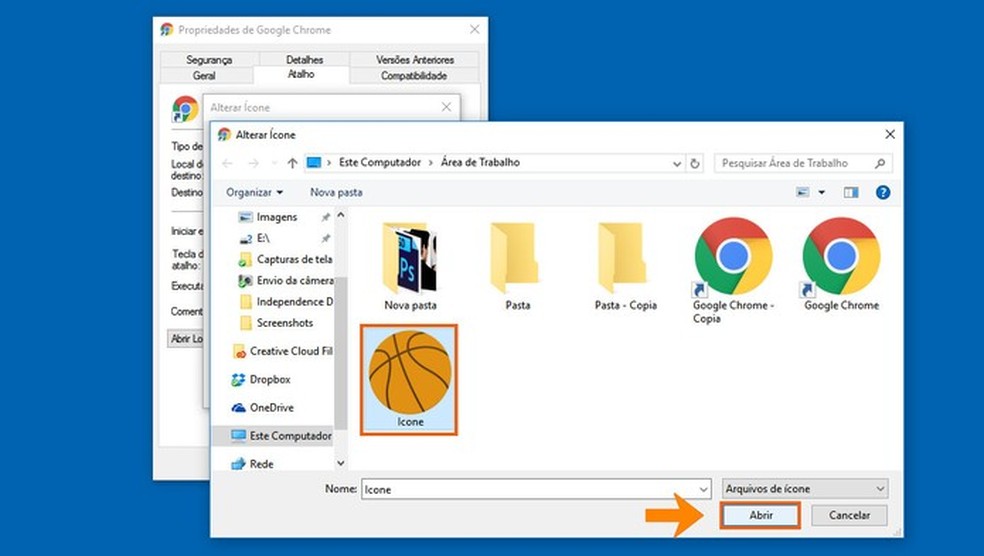Select Google Chrome - Copia shortcut
Image resolution: width=984 pixels, height=556 pixels.
point(733,270)
